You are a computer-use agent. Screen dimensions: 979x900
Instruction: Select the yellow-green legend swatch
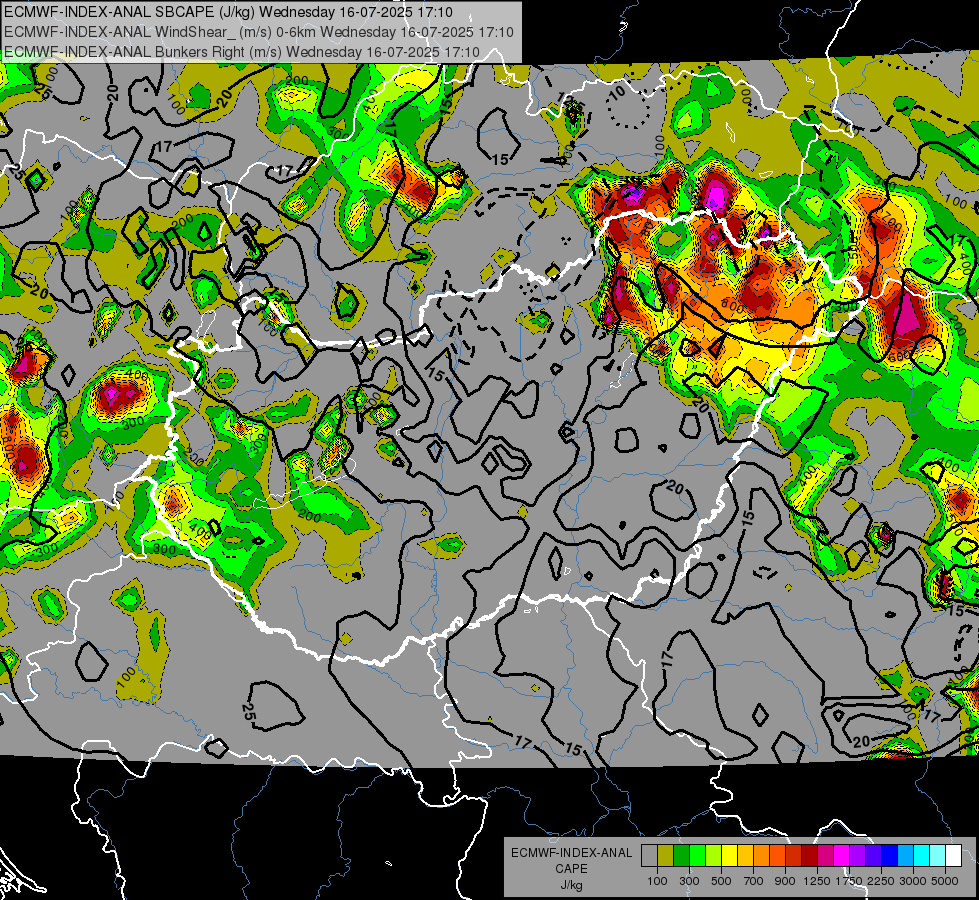(714, 856)
